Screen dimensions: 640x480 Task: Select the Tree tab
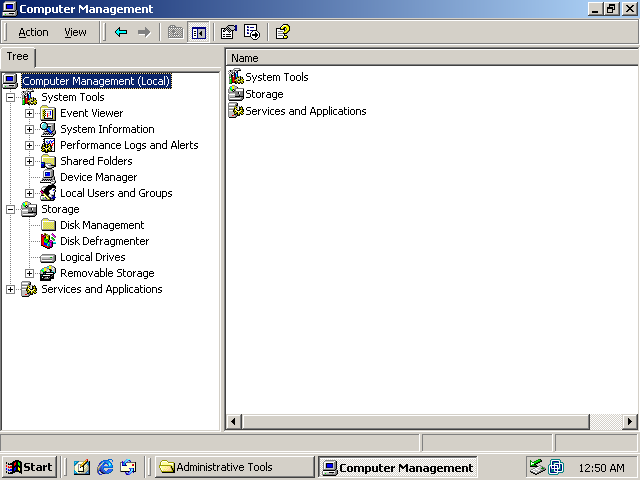(18, 57)
